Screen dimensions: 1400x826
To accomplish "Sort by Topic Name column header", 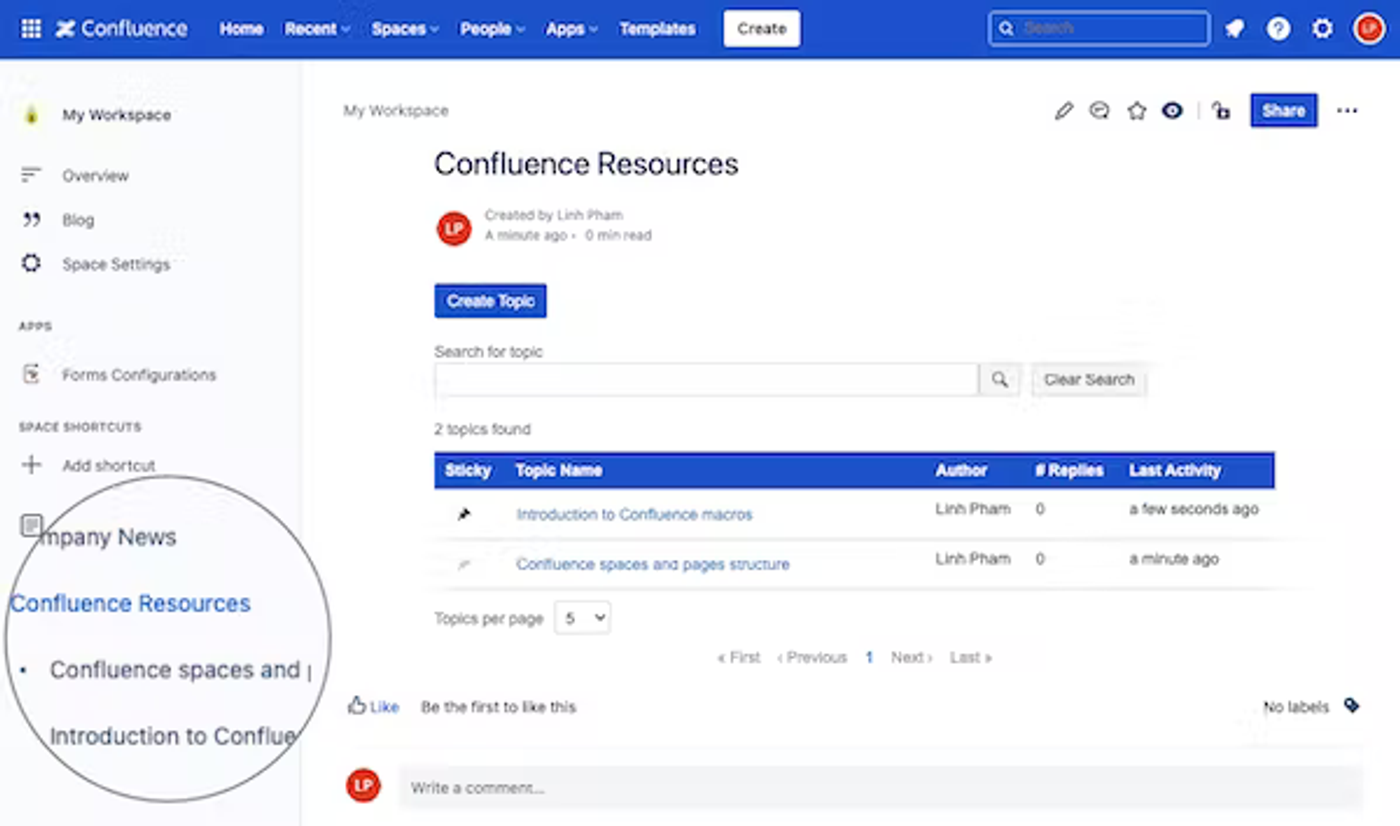I will click(558, 470).
